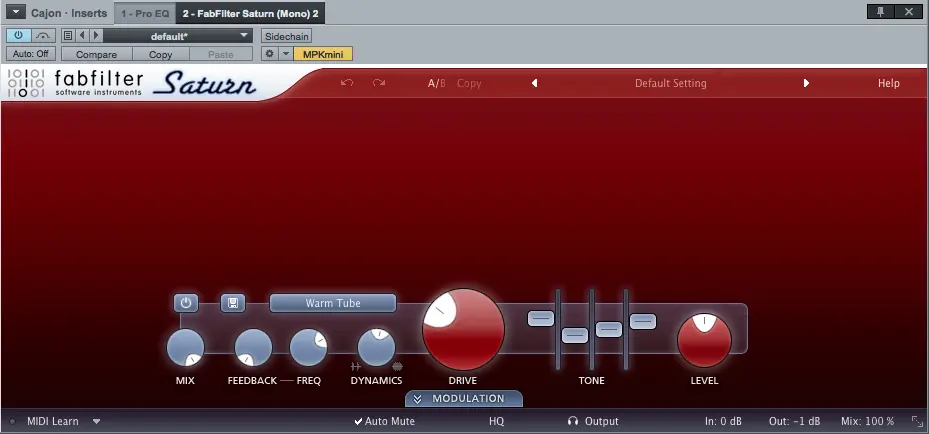Viewport: 929px width, 434px height.
Task: Open the default* preset dropdown
Action: point(178,36)
